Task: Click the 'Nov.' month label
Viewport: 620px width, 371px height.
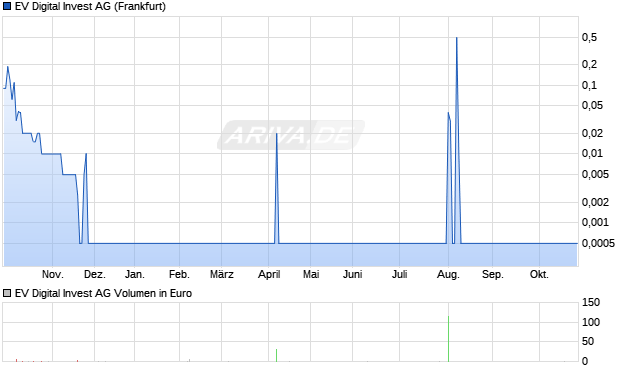Action: click(x=53, y=274)
